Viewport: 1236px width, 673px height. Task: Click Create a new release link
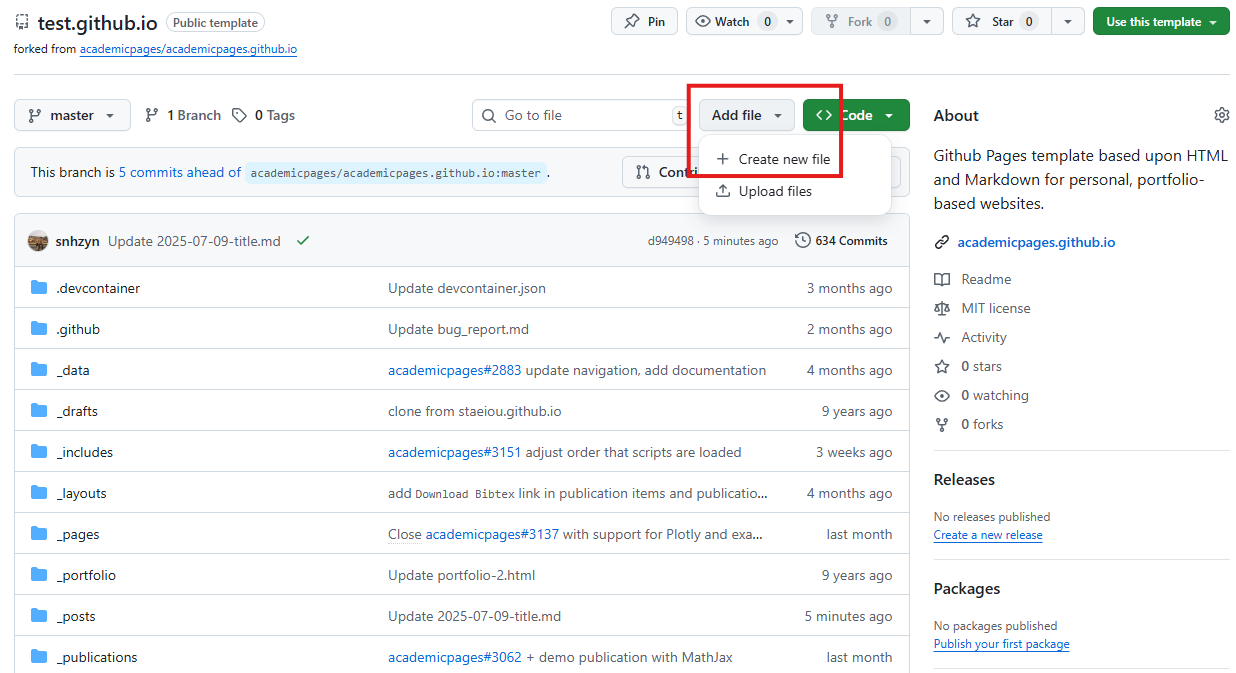tap(987, 535)
